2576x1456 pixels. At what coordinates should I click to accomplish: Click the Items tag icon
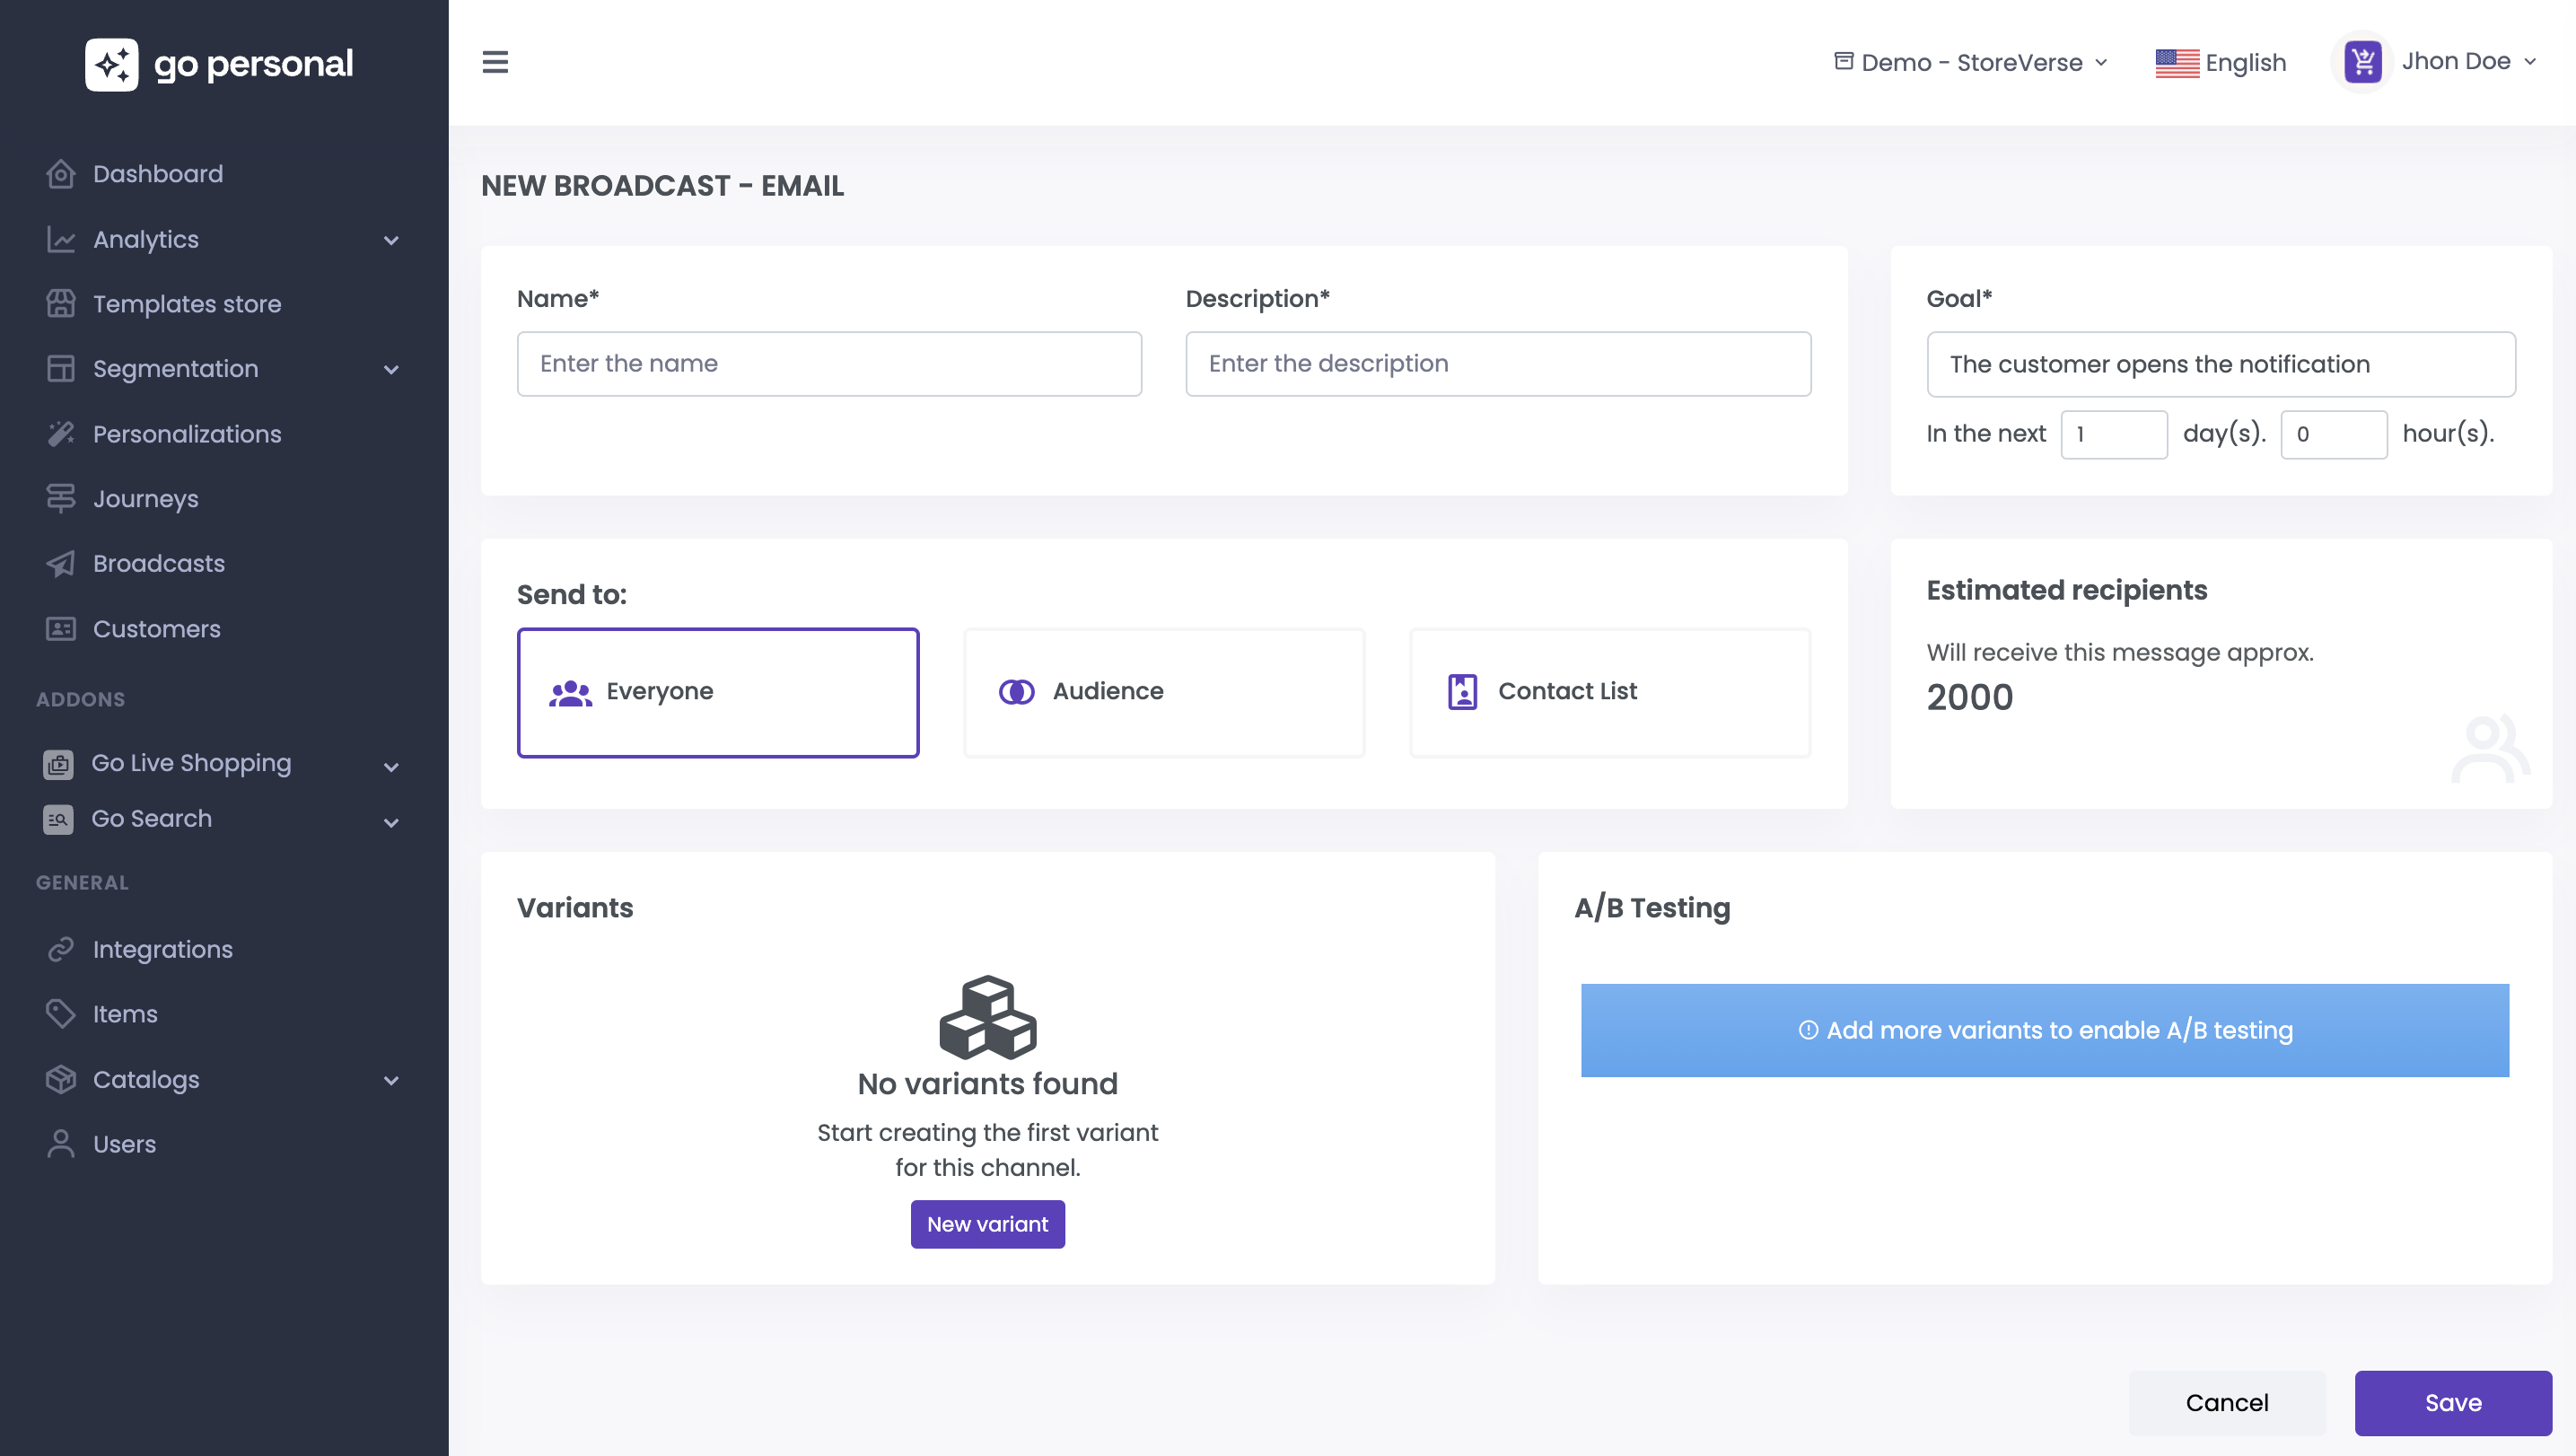(x=61, y=1014)
